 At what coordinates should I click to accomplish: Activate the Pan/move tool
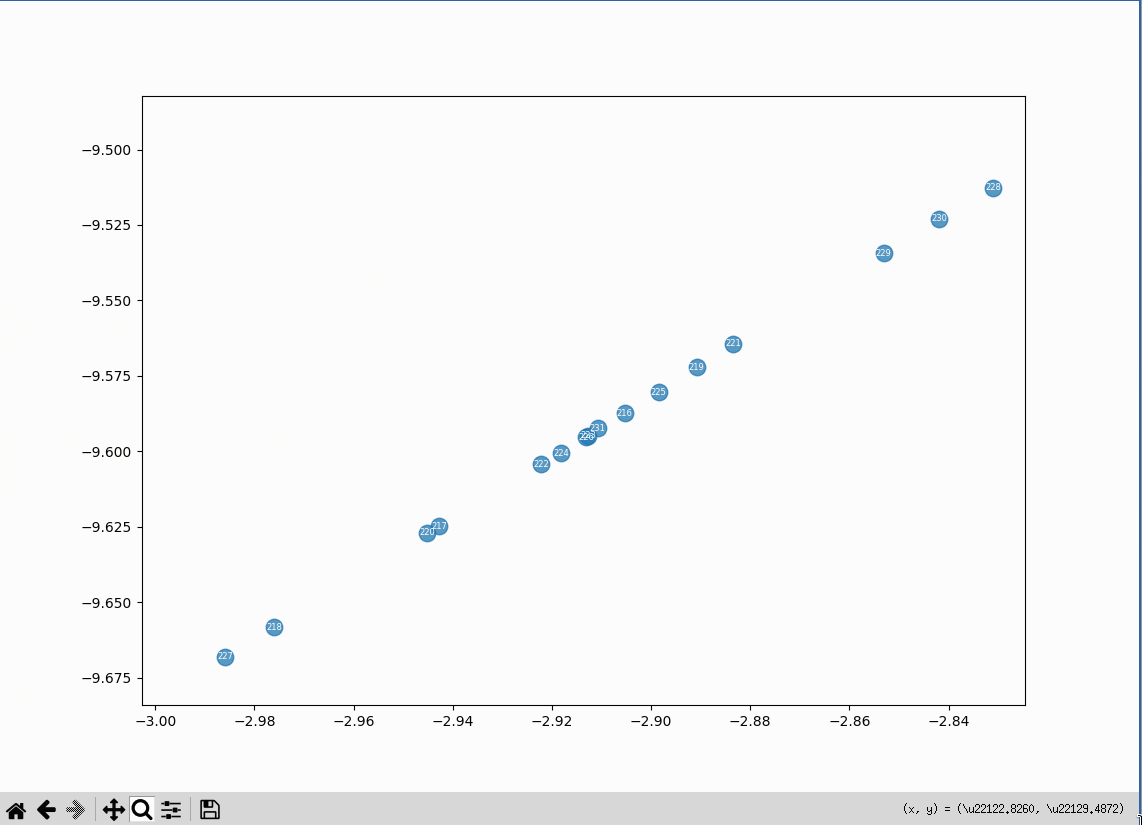112,809
